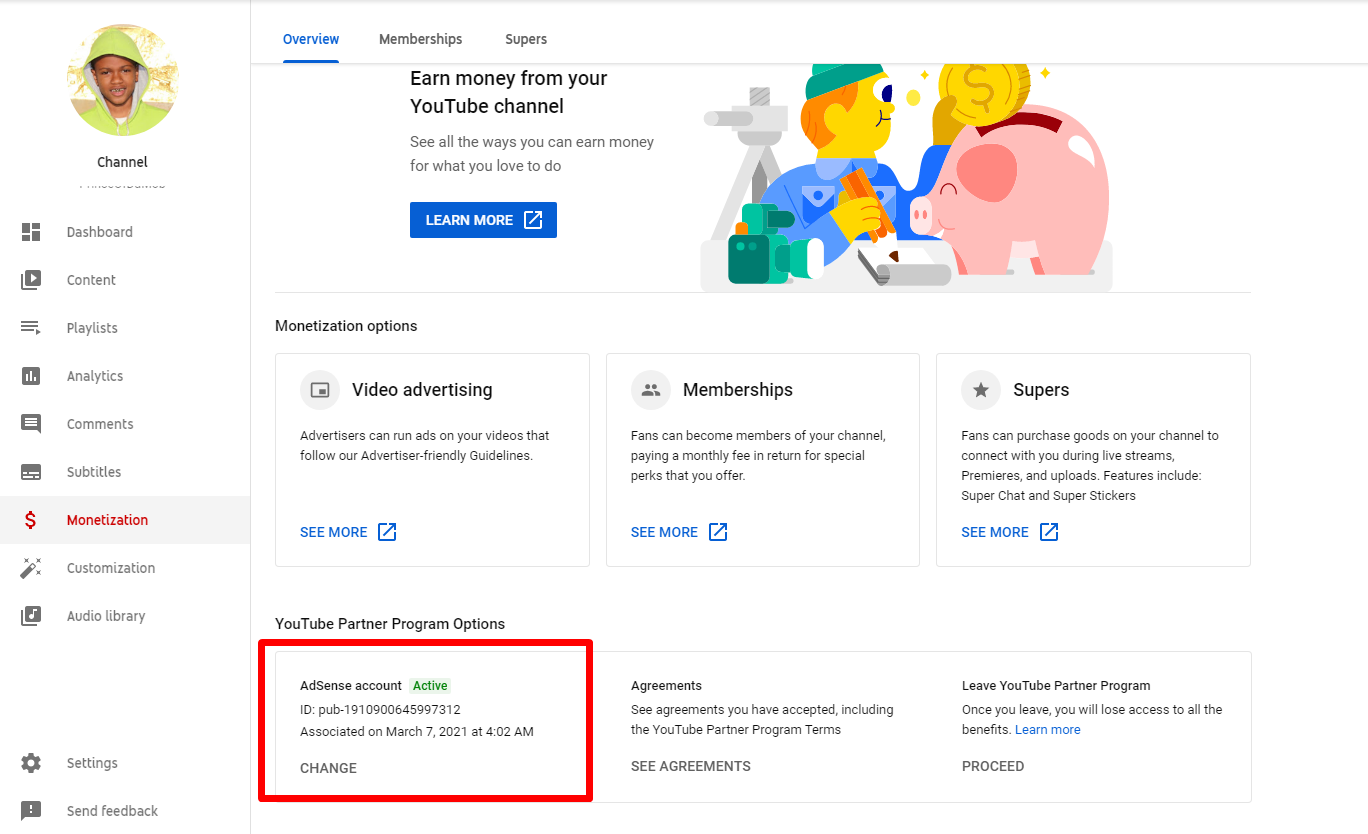Image resolution: width=1368 pixels, height=834 pixels.
Task: Click 'Associated on March 7, 2021' text
Action: 417,732
